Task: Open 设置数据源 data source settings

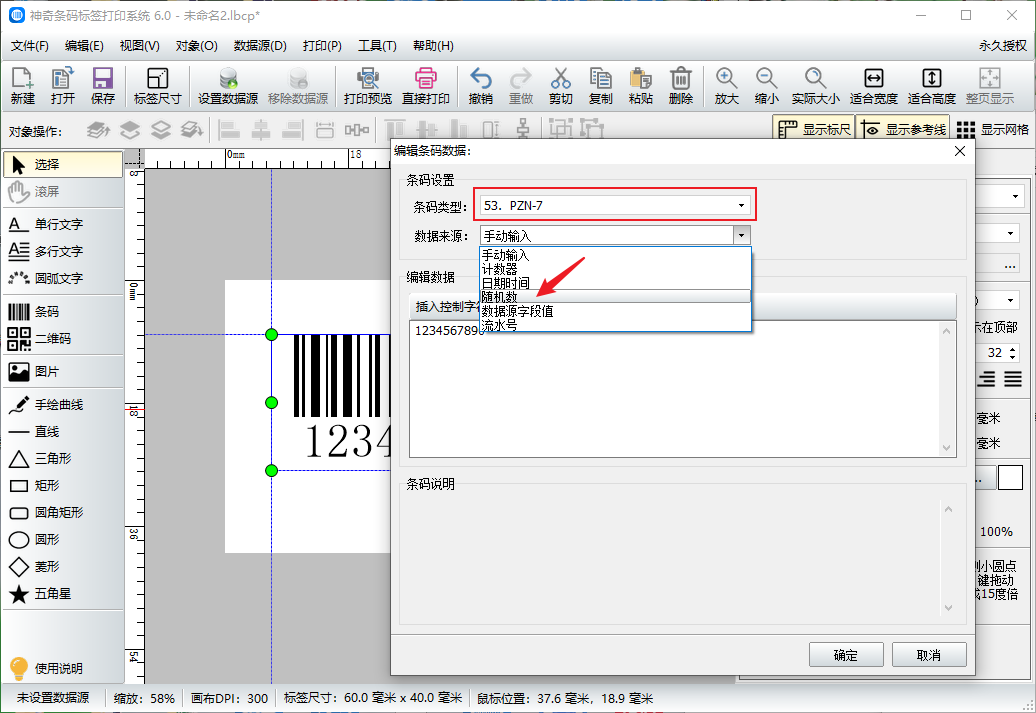Action: 228,86
